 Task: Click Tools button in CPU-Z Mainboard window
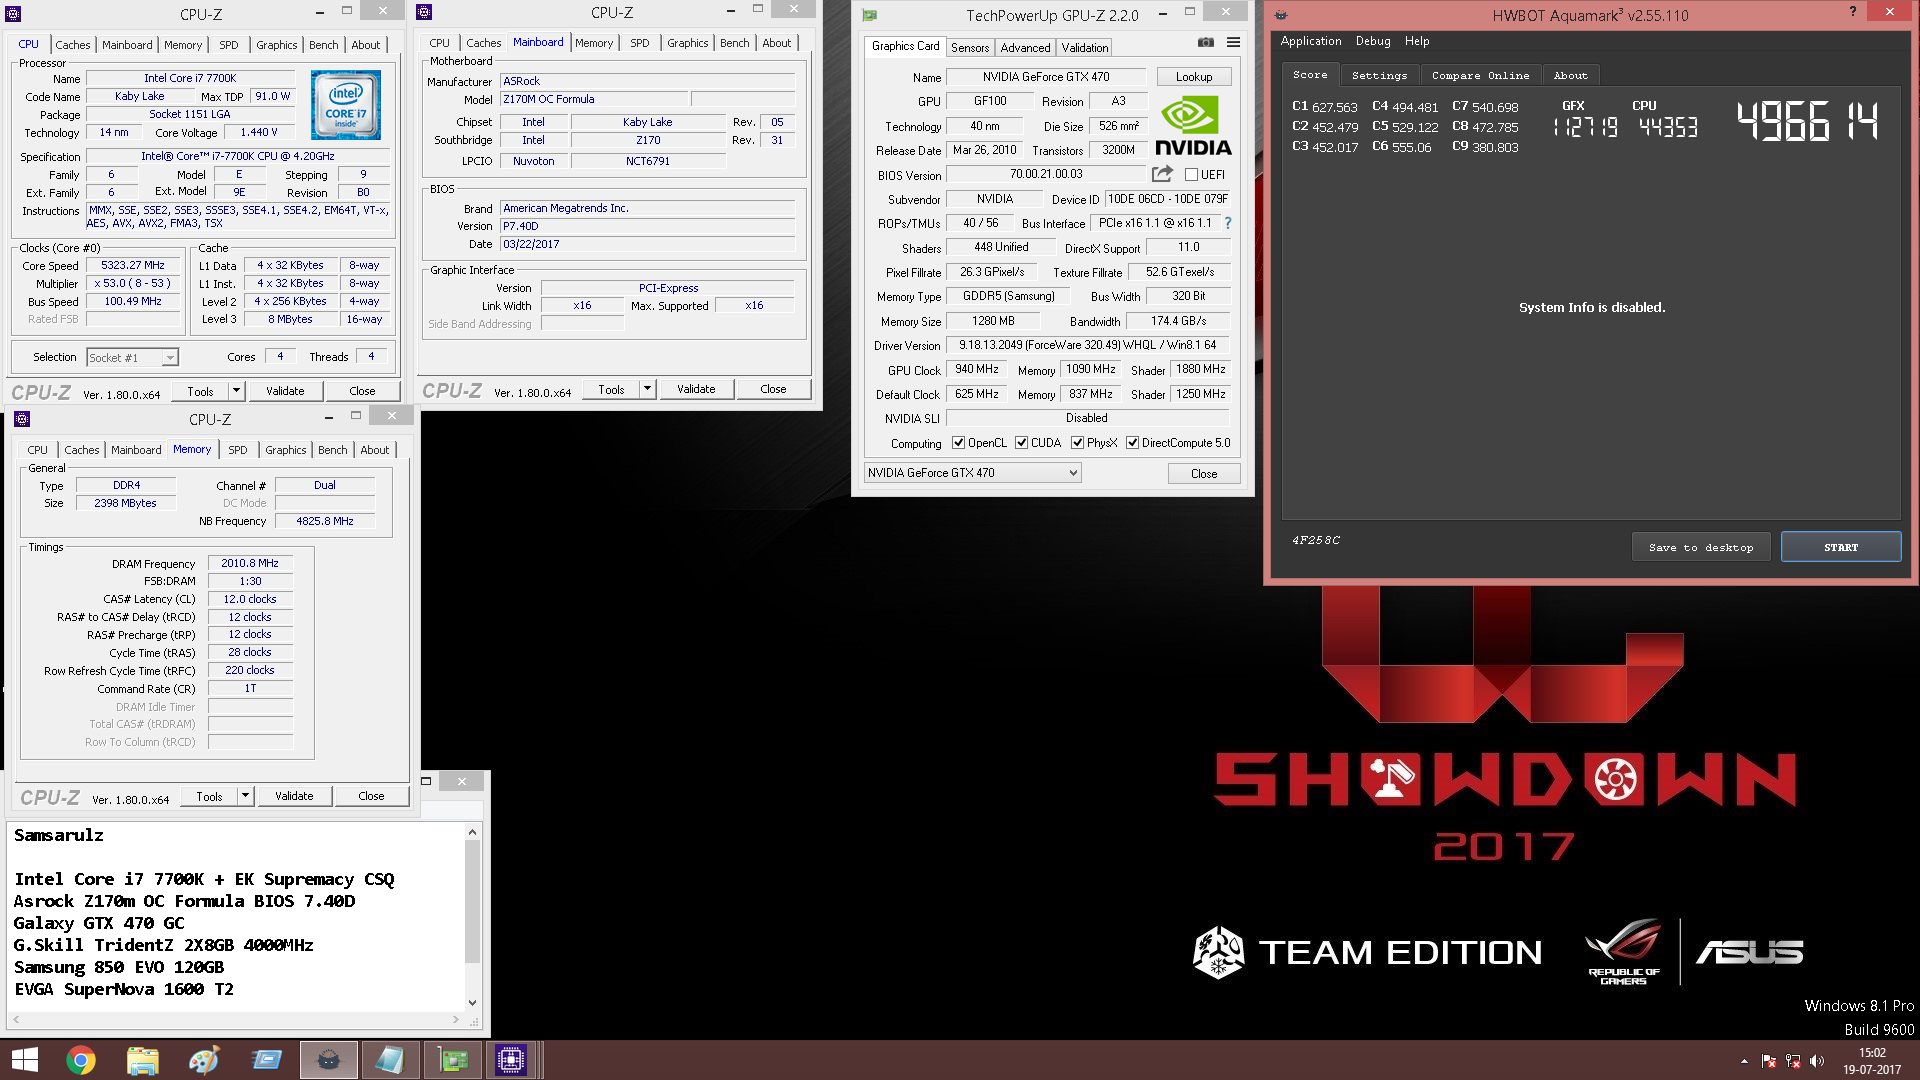pyautogui.click(x=611, y=389)
